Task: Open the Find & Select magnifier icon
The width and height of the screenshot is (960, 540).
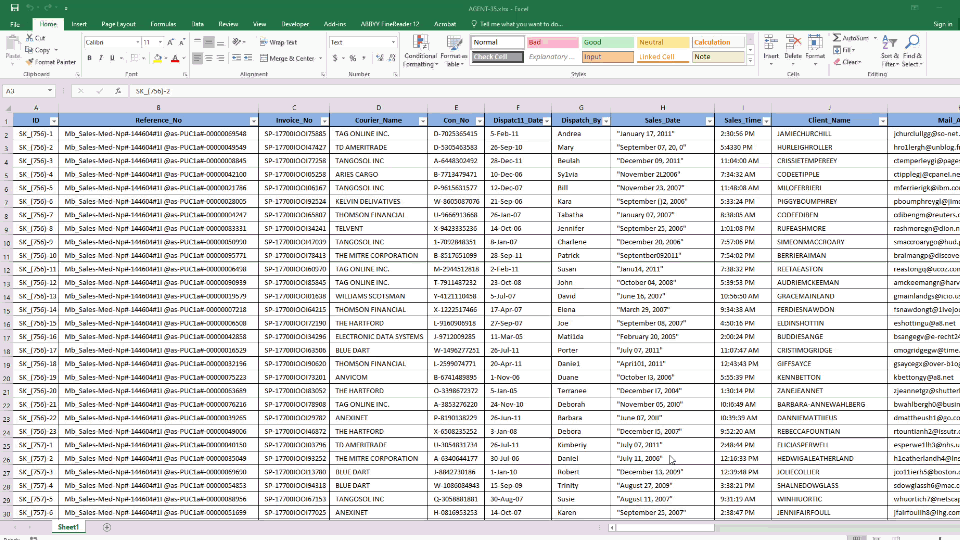Action: (x=912, y=42)
